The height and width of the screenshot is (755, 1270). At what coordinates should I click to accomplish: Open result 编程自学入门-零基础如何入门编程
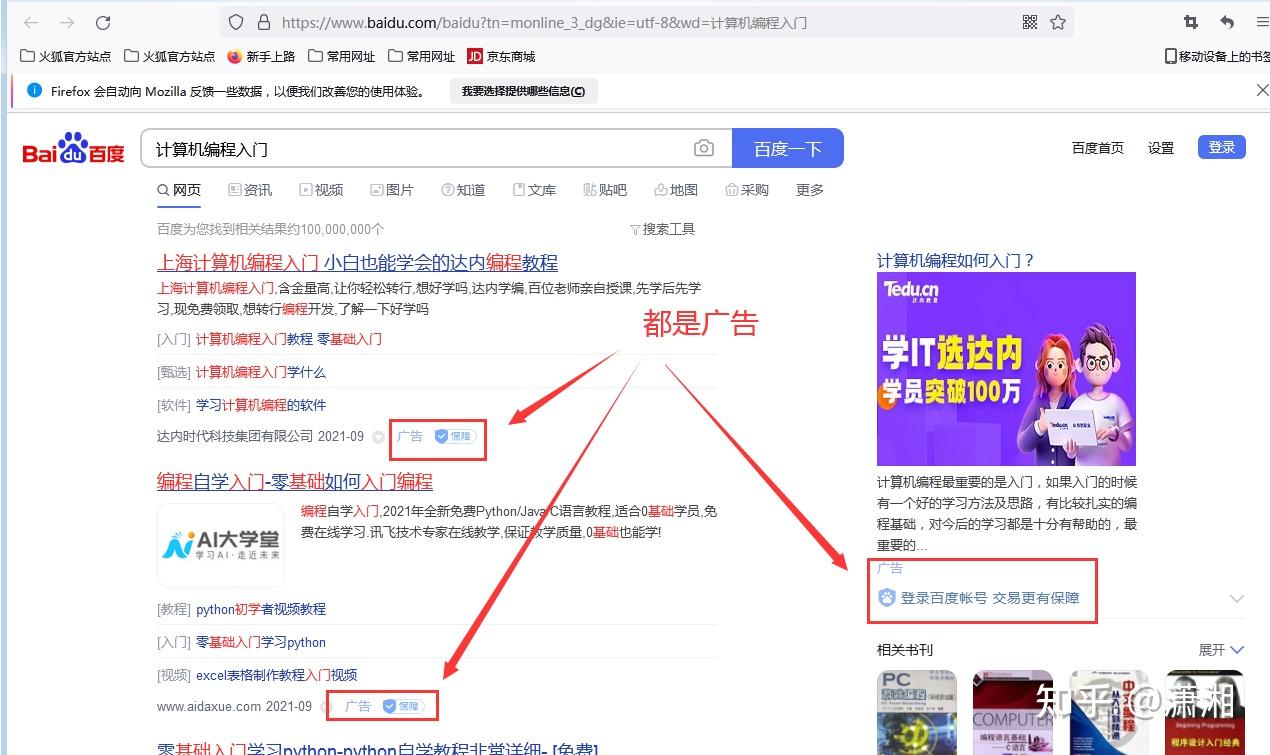coord(295,482)
